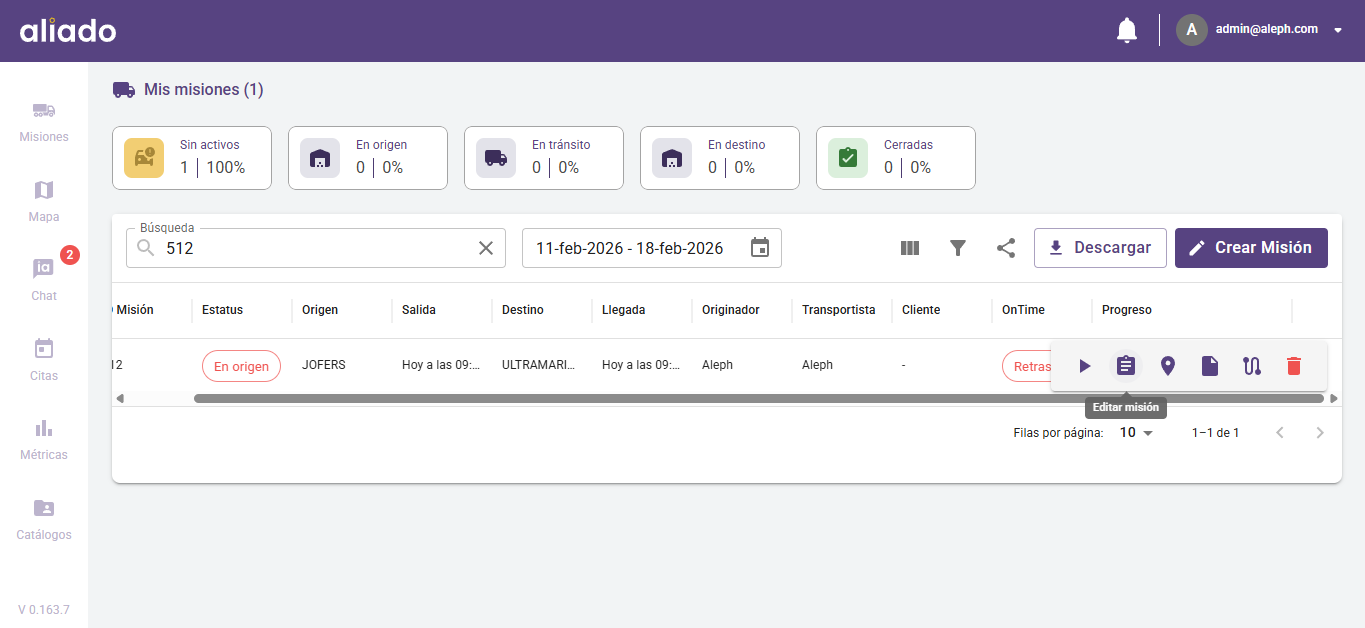Open the mission document icon
The width and height of the screenshot is (1365, 628).
pos(1210,366)
